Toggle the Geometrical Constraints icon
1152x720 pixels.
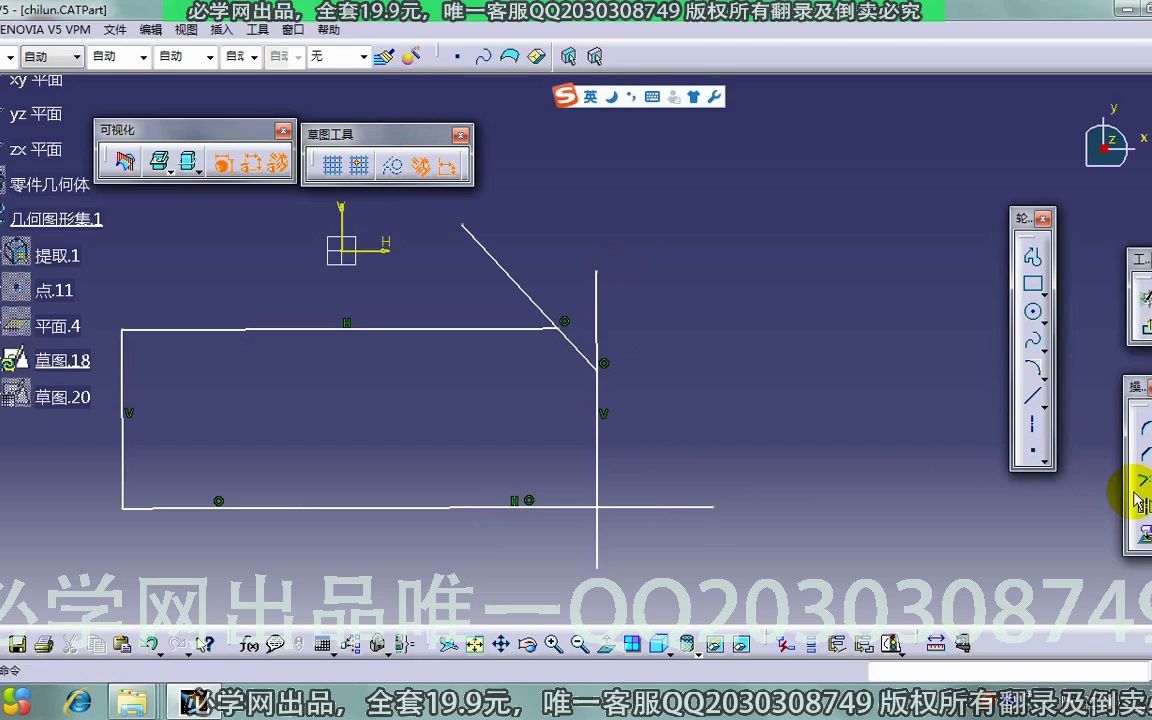[420, 165]
